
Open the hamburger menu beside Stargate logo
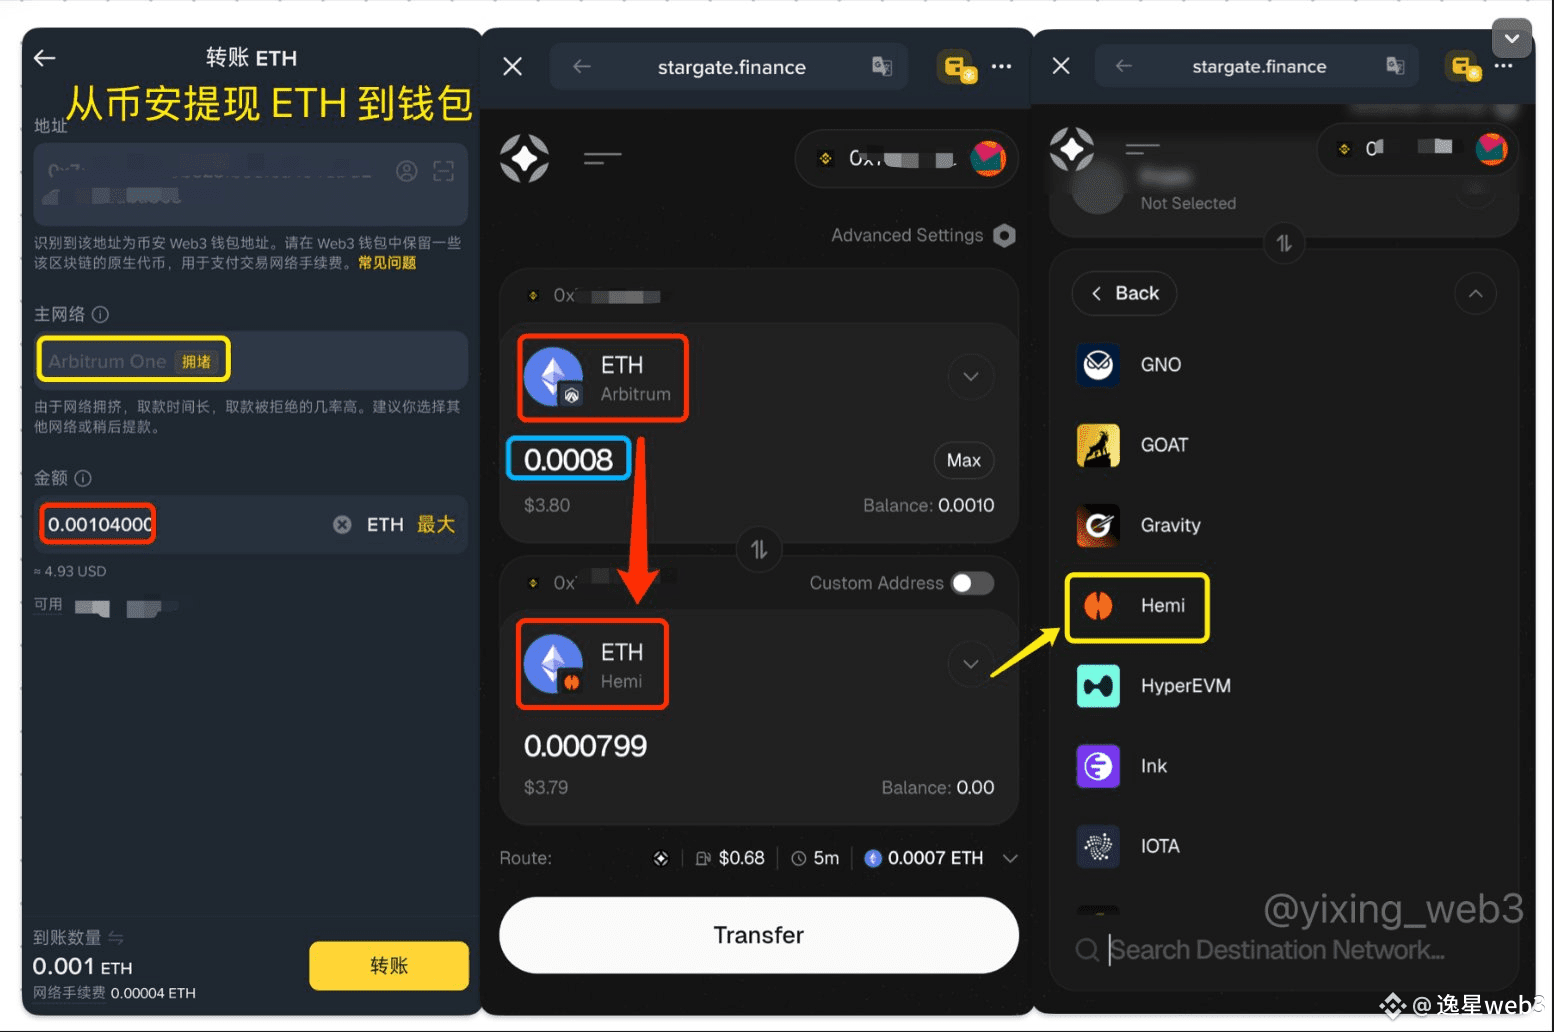point(603,158)
